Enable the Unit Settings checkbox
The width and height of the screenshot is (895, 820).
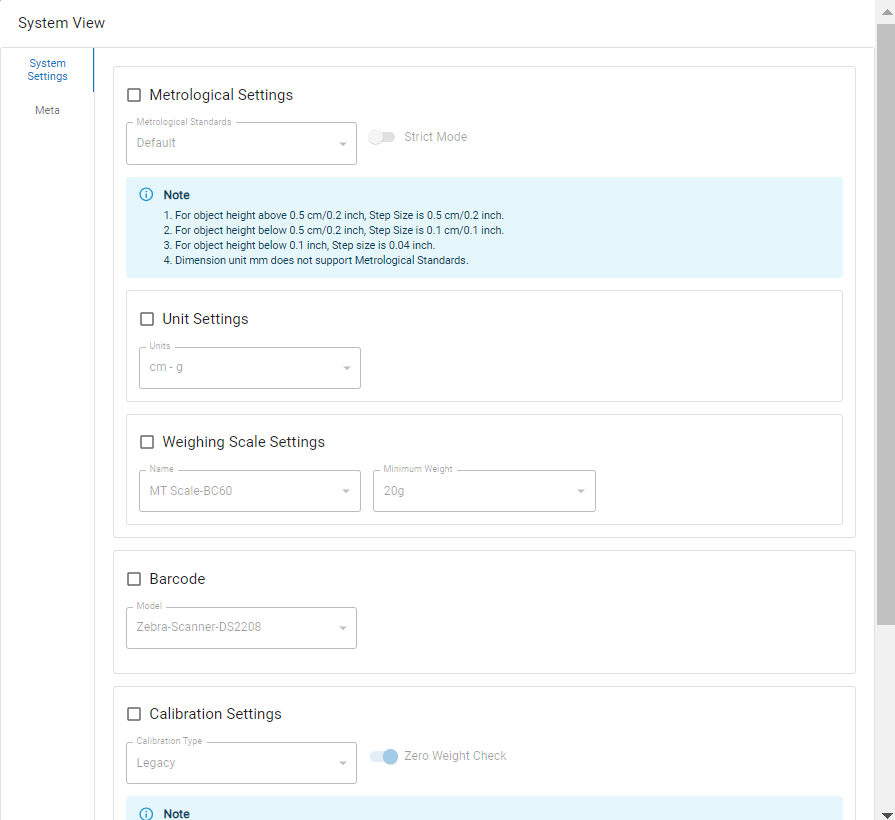(147, 319)
